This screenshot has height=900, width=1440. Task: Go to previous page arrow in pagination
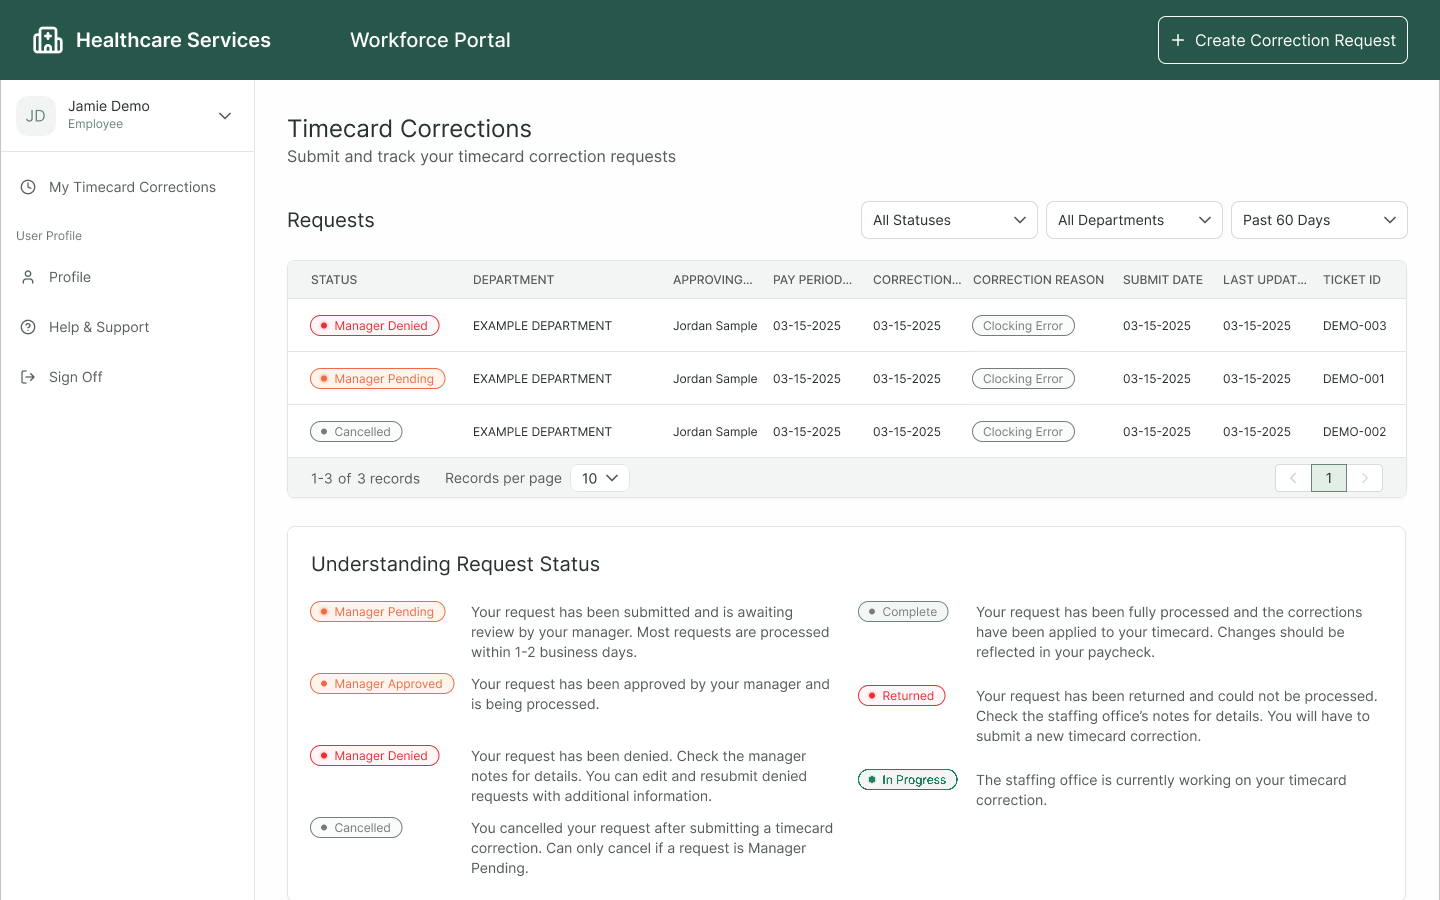1293,478
